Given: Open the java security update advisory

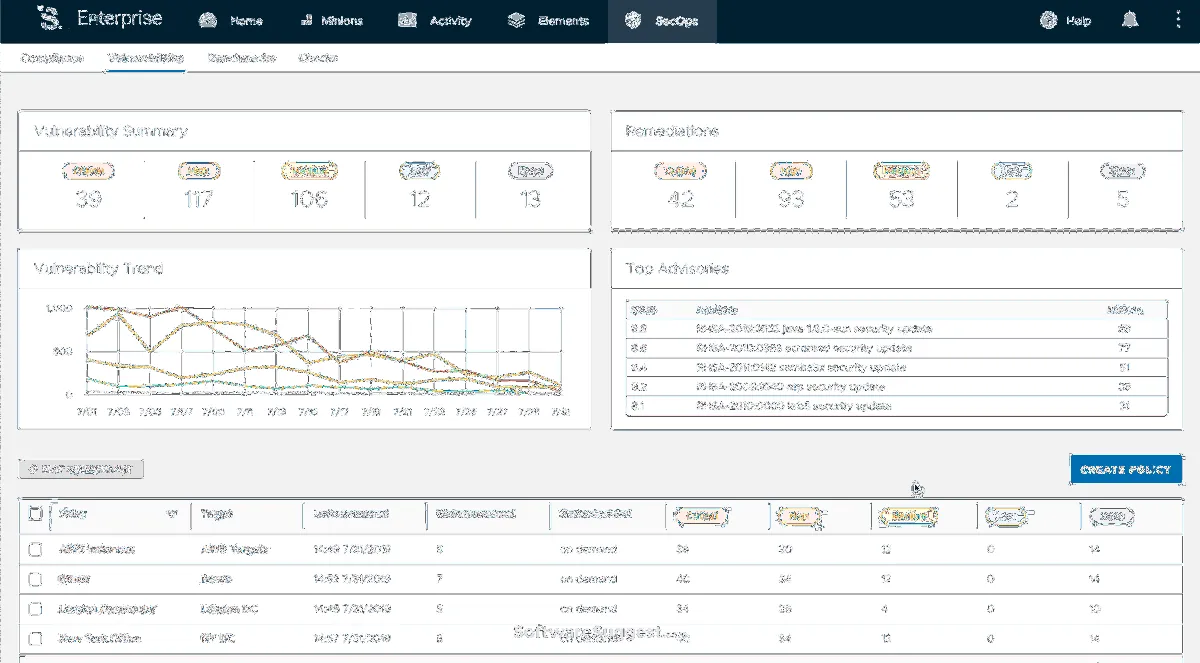Looking at the screenshot, I should [x=814, y=329].
